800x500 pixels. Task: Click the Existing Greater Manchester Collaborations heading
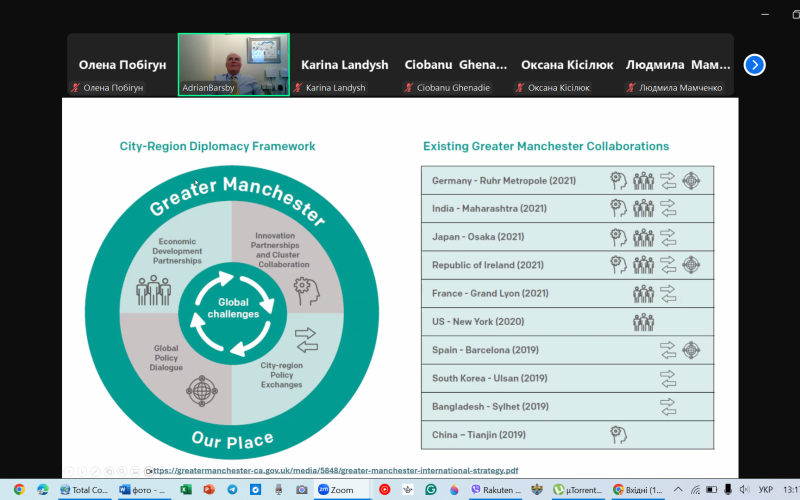pyautogui.click(x=546, y=146)
